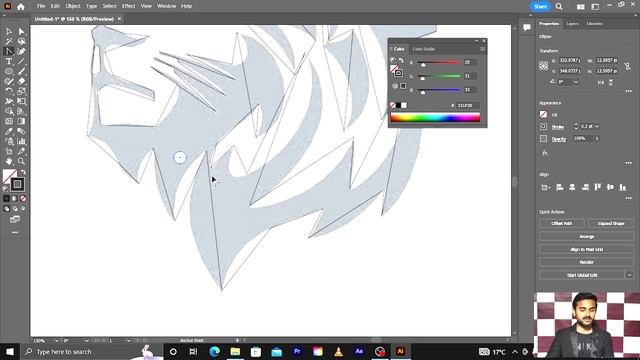This screenshot has width=640, height=360.
Task: Click the Share button
Action: (540, 7)
